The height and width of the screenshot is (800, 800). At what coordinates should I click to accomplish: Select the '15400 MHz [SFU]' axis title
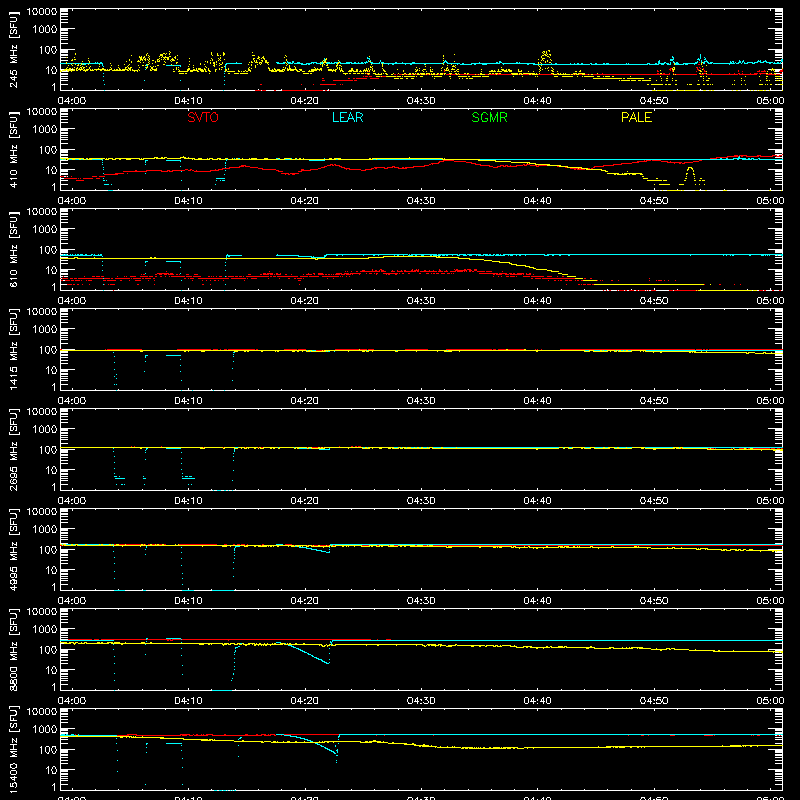13,749
